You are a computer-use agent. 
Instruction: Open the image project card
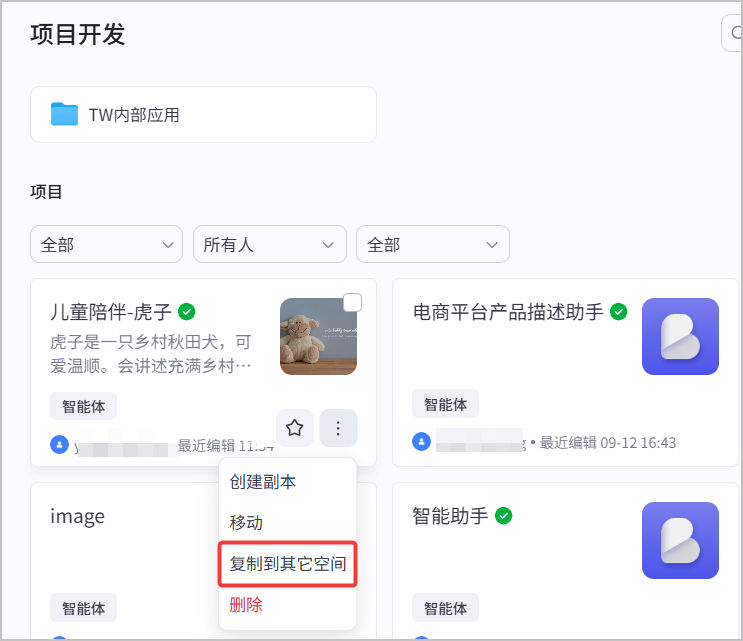coord(126,561)
